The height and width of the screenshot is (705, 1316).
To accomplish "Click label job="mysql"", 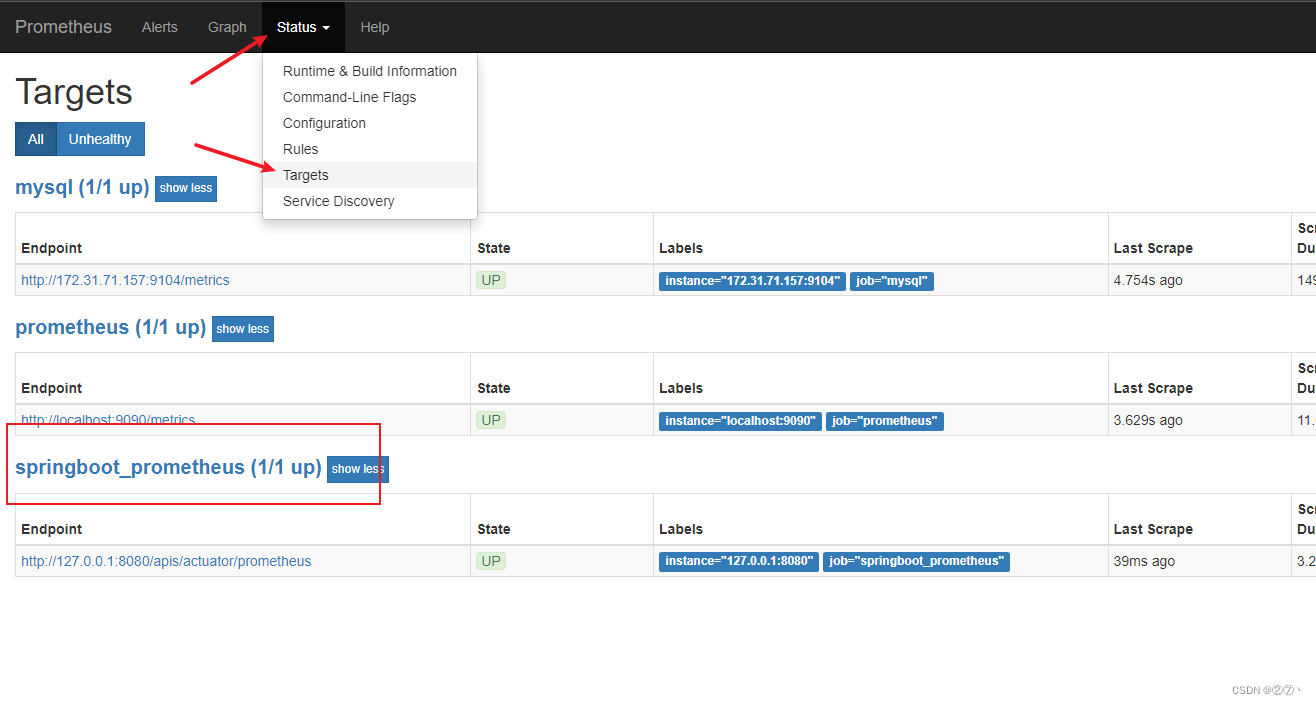I will tap(892, 281).
